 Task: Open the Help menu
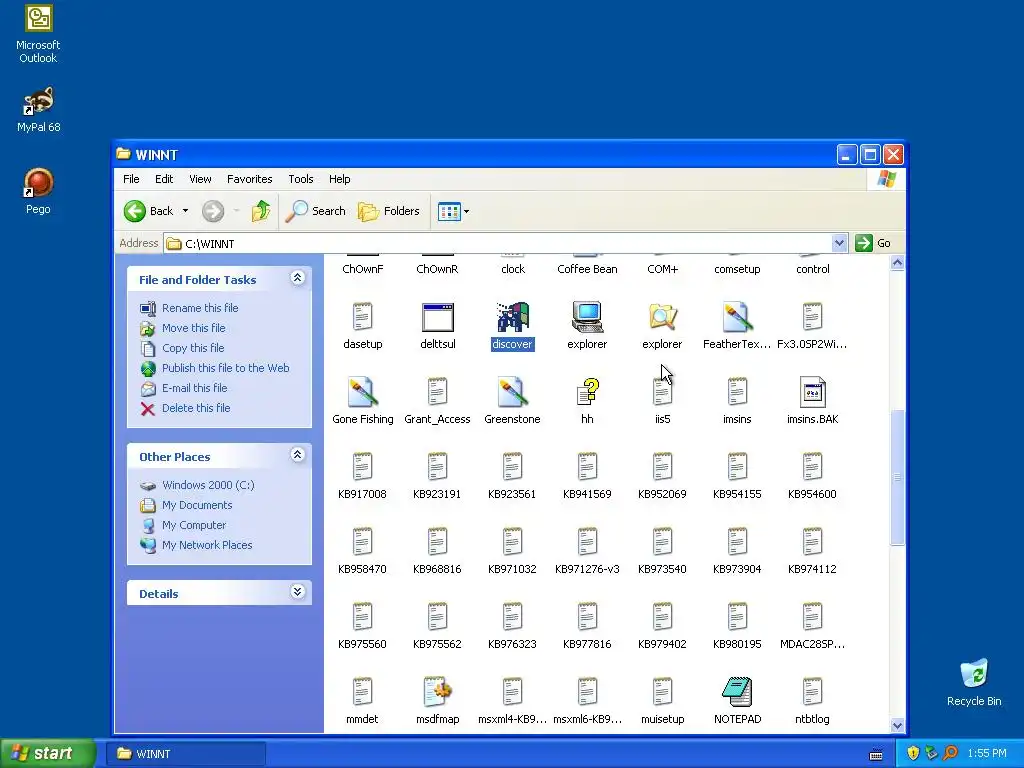point(340,179)
